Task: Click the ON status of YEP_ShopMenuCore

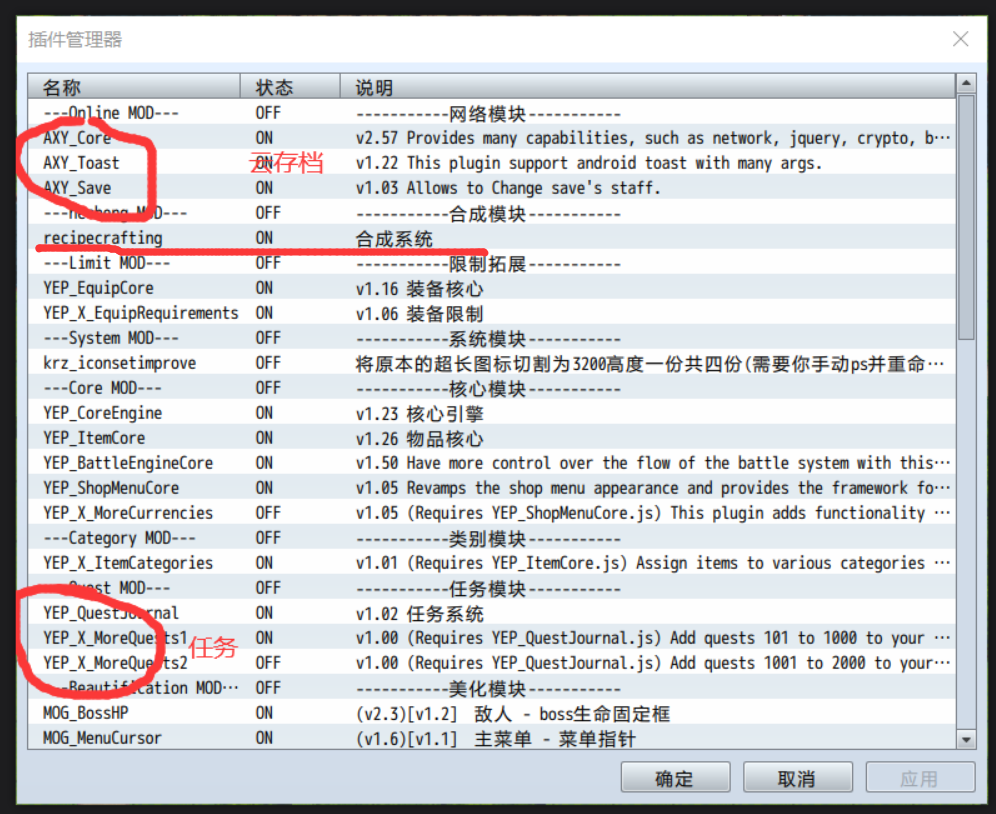Action: coord(264,488)
